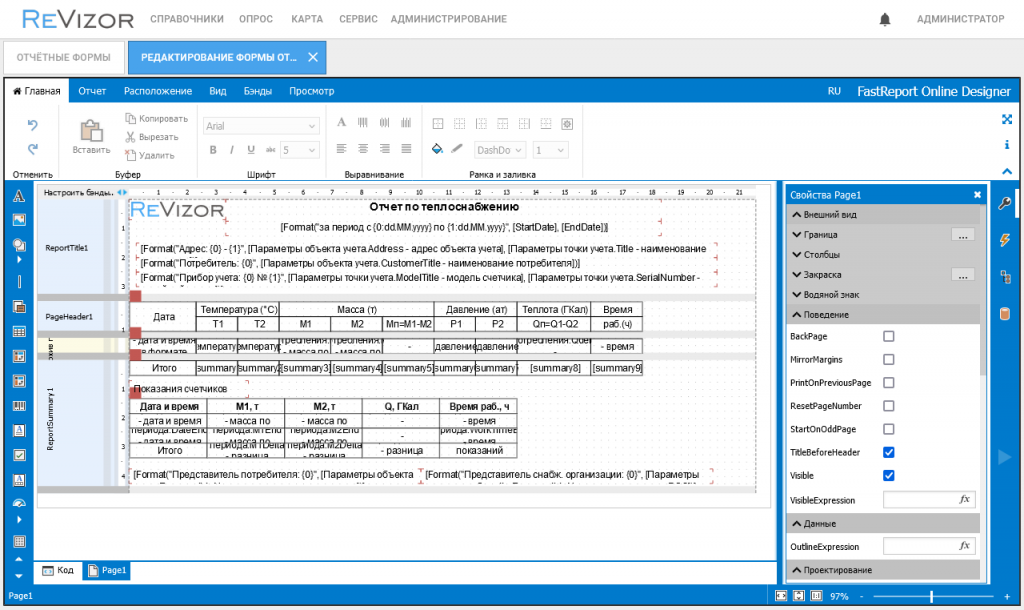
Task: Pick the fill color bucket tool
Action: point(438,150)
